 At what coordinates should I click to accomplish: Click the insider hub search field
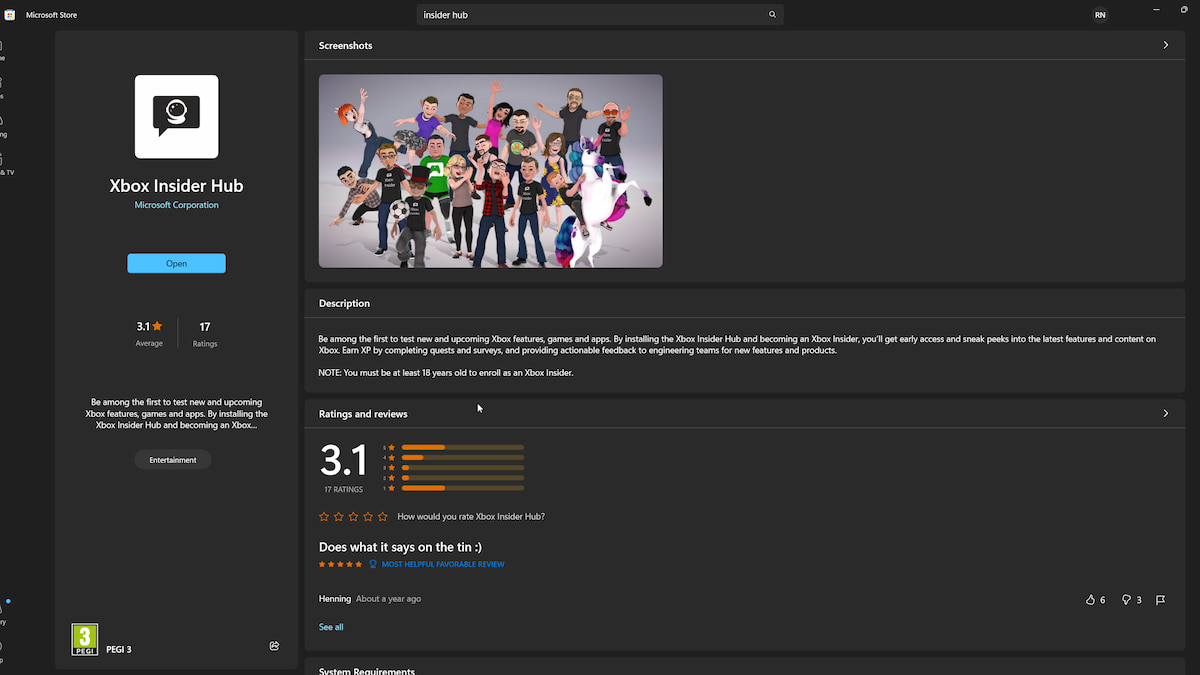[x=590, y=14]
